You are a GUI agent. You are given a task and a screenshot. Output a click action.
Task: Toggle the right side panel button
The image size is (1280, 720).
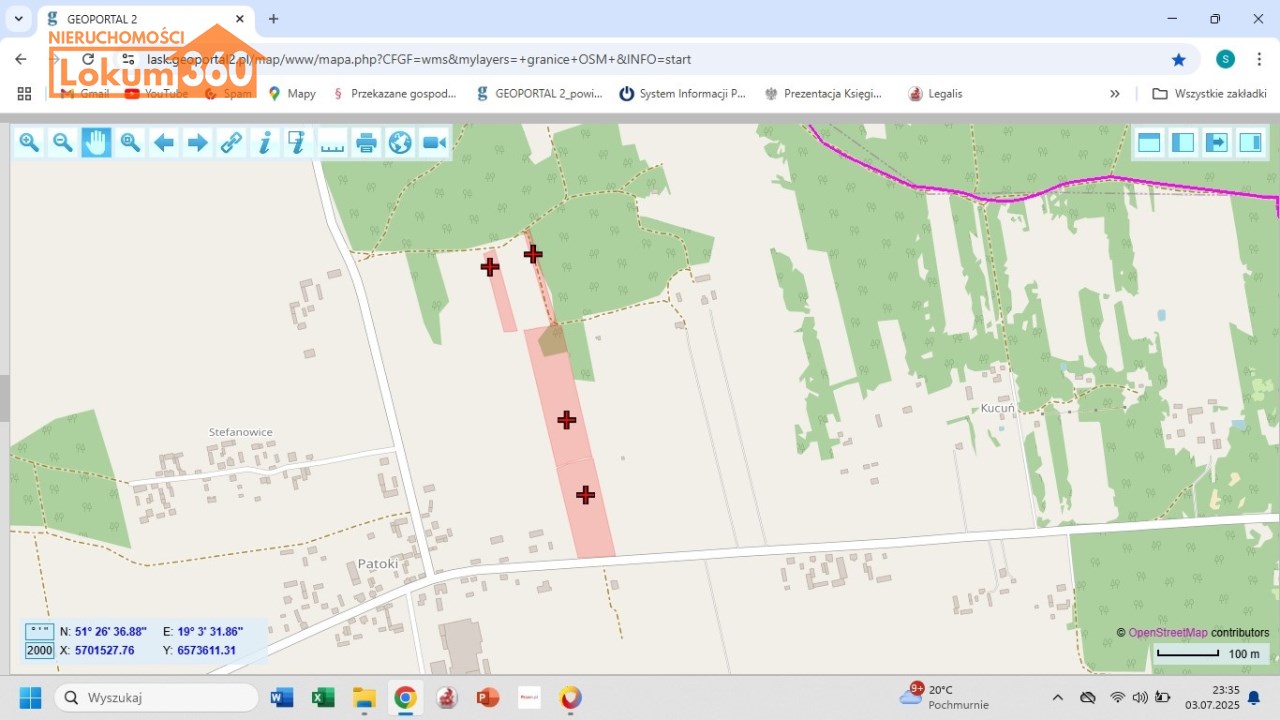click(1251, 143)
